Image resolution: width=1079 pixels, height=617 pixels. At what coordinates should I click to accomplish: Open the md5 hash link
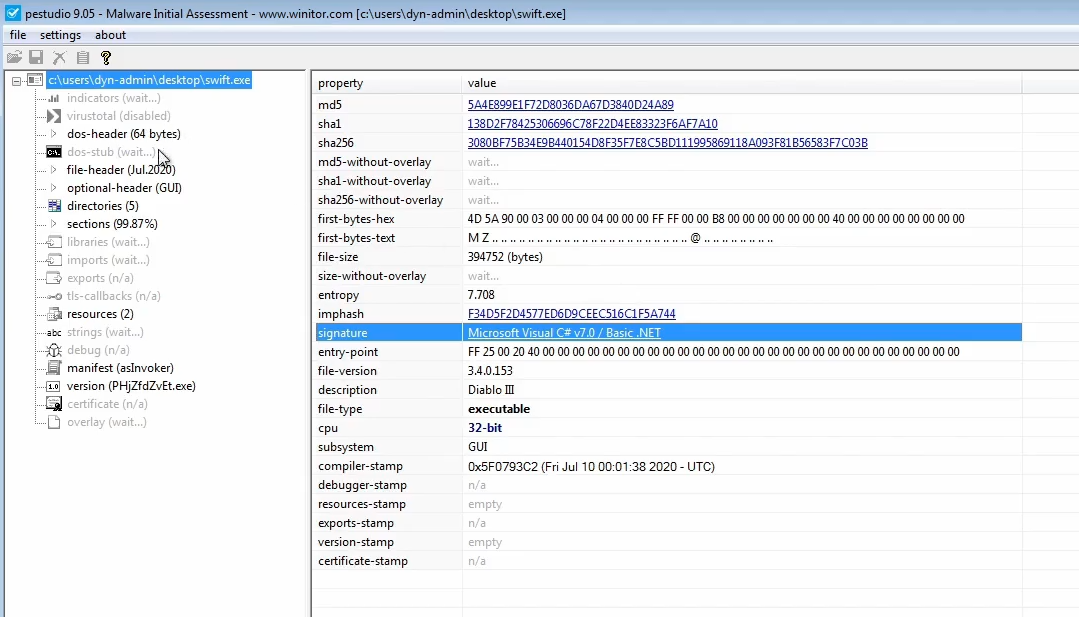570,105
